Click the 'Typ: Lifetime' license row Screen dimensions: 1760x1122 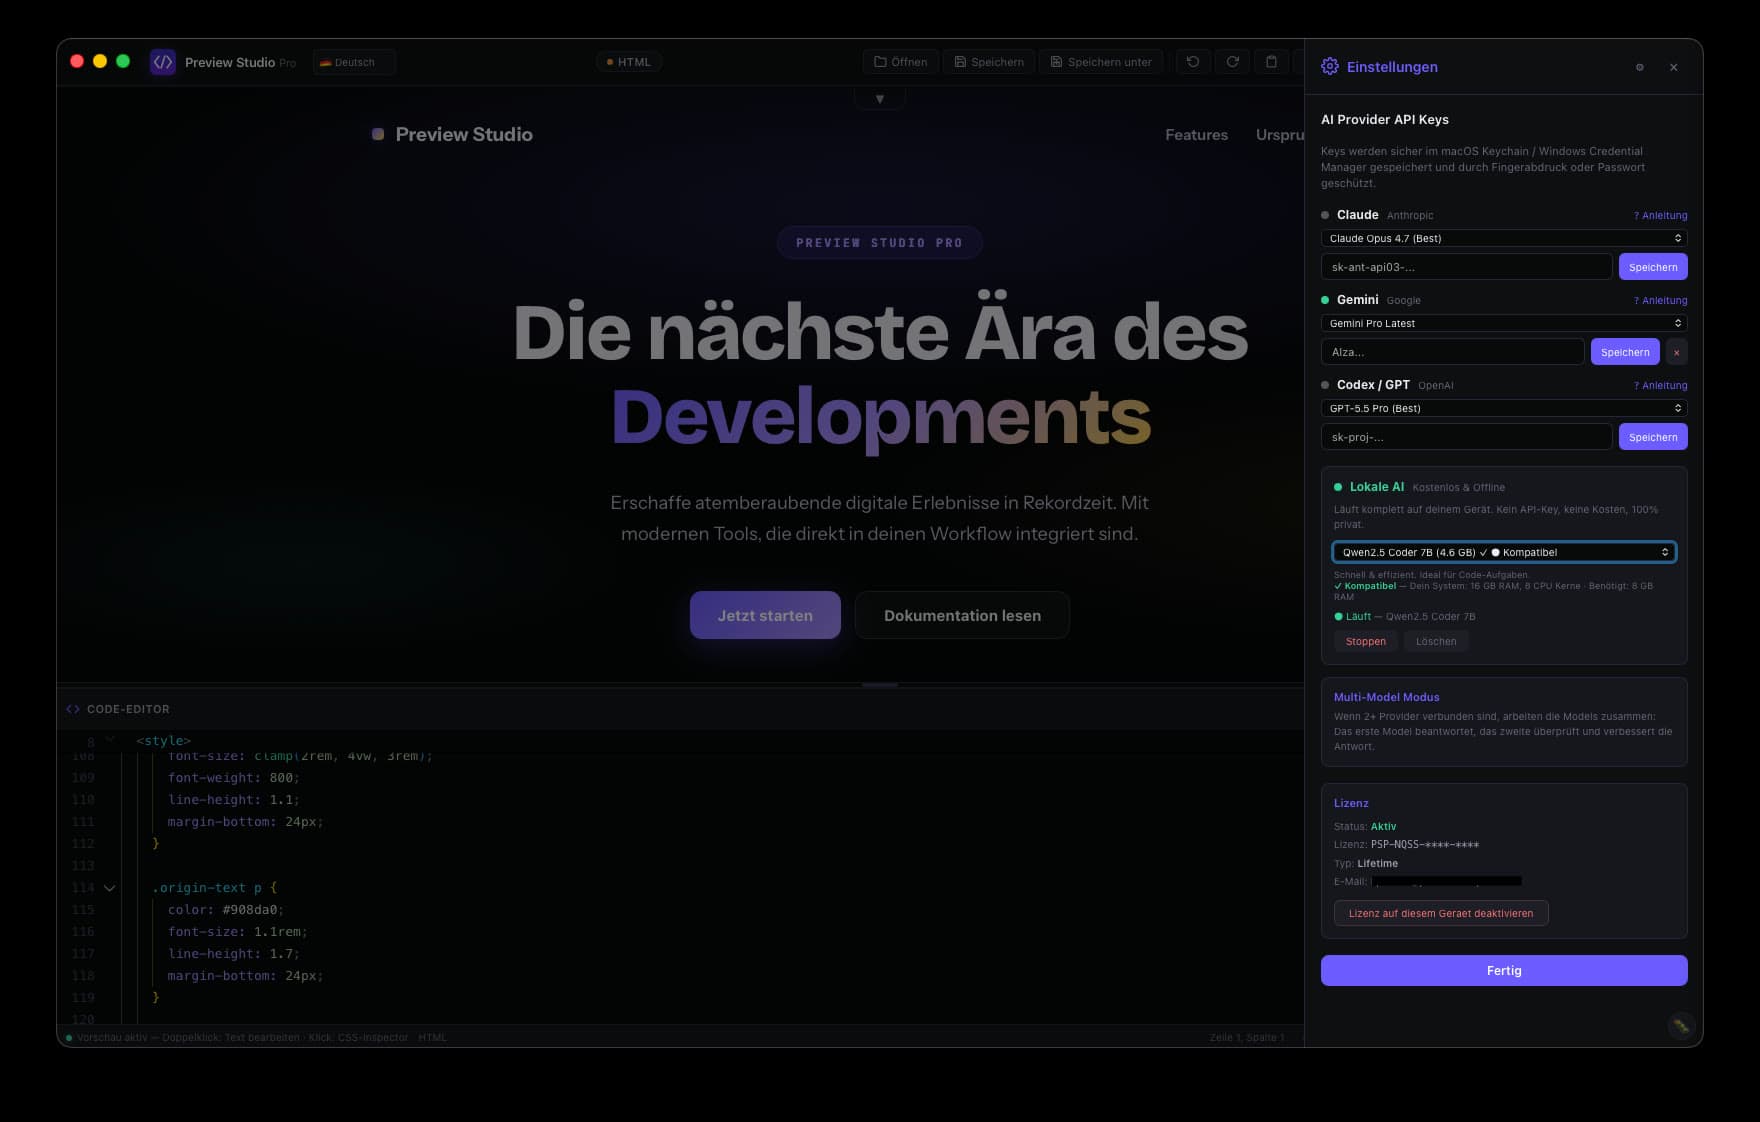[1366, 863]
